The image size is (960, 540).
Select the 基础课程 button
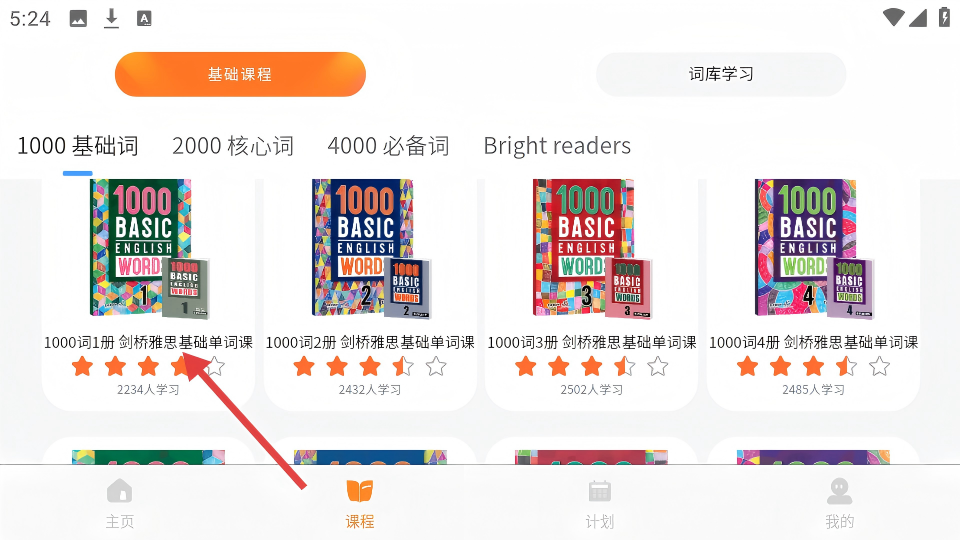pos(240,74)
